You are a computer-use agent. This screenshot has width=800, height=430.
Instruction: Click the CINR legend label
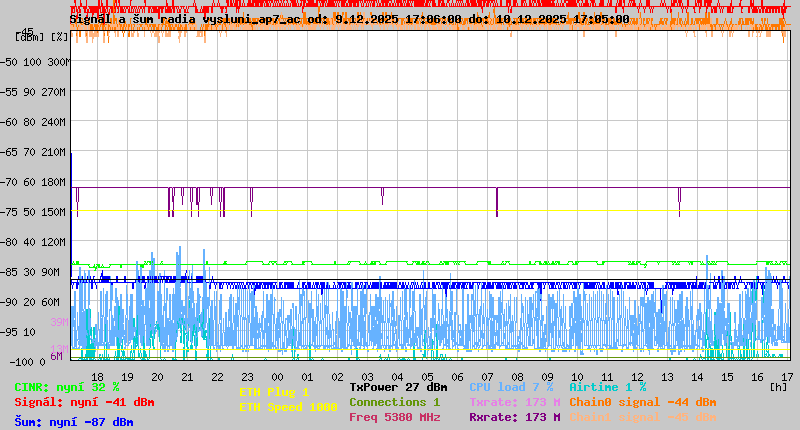point(66,387)
